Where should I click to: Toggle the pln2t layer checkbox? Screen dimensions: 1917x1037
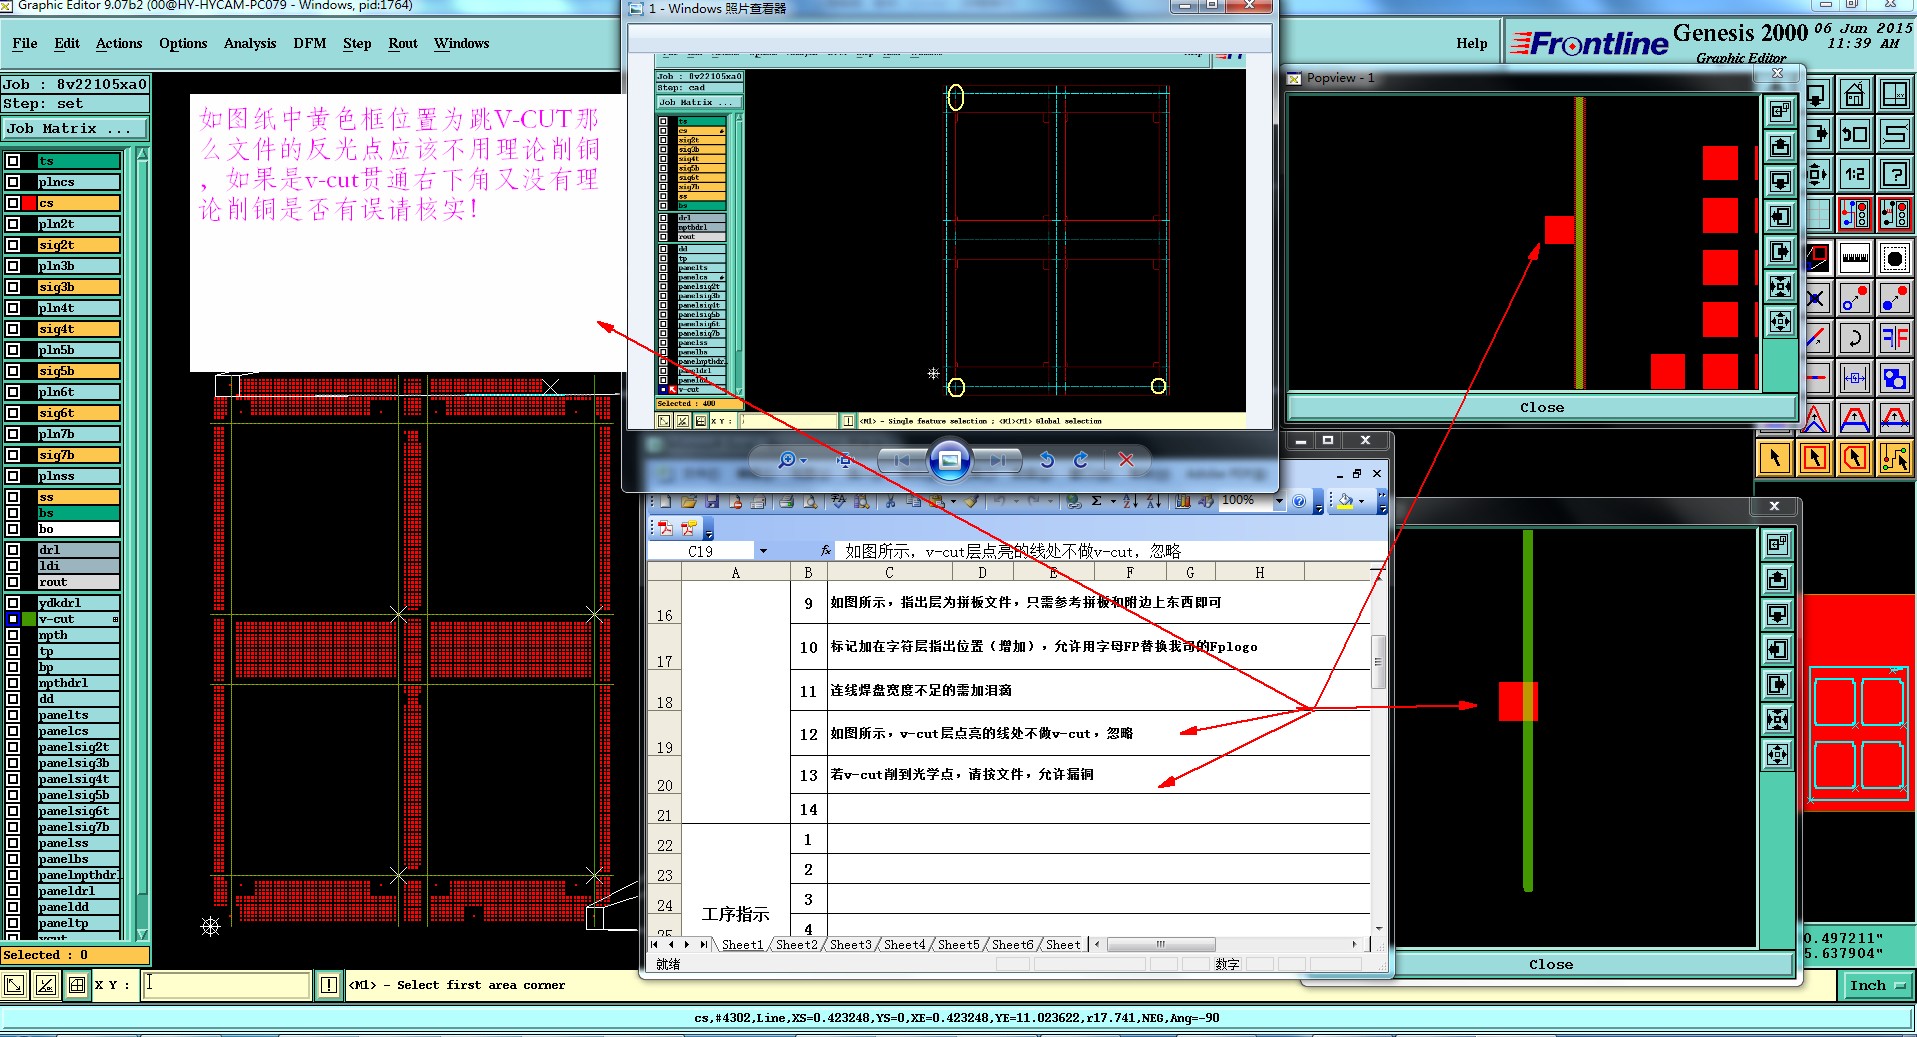[x=13, y=224]
